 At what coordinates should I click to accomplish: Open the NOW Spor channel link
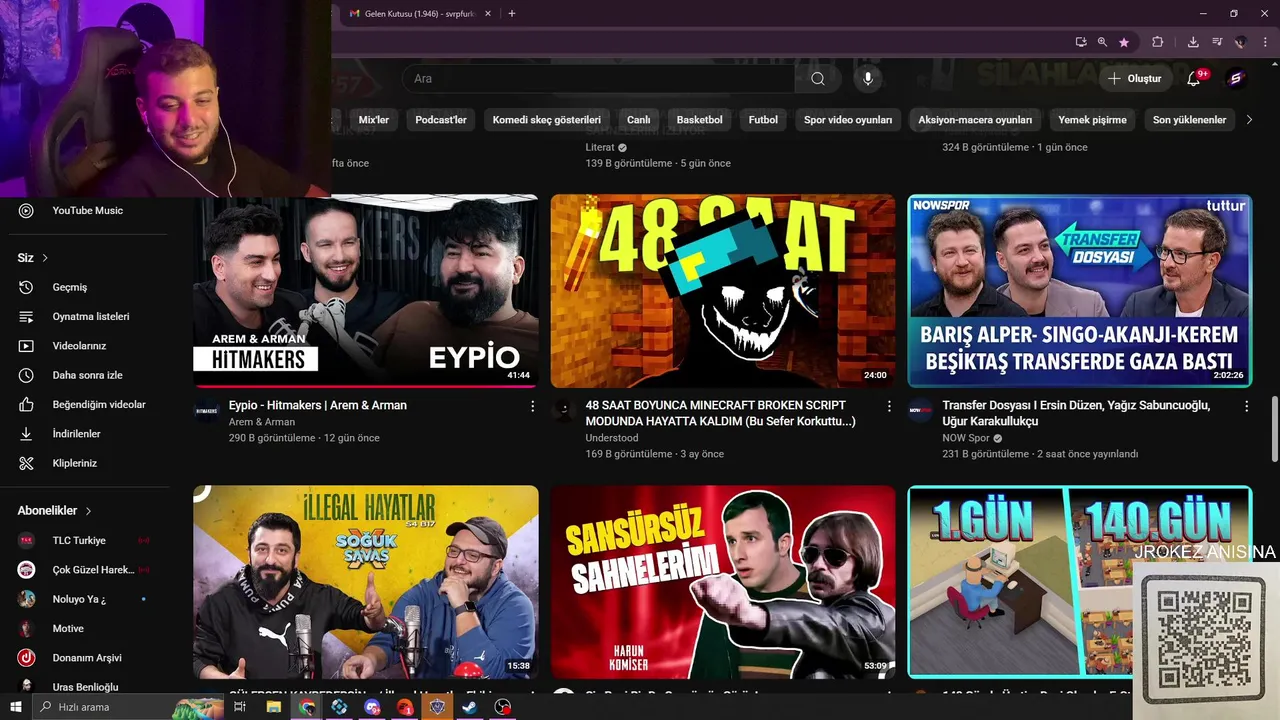[x=966, y=438]
